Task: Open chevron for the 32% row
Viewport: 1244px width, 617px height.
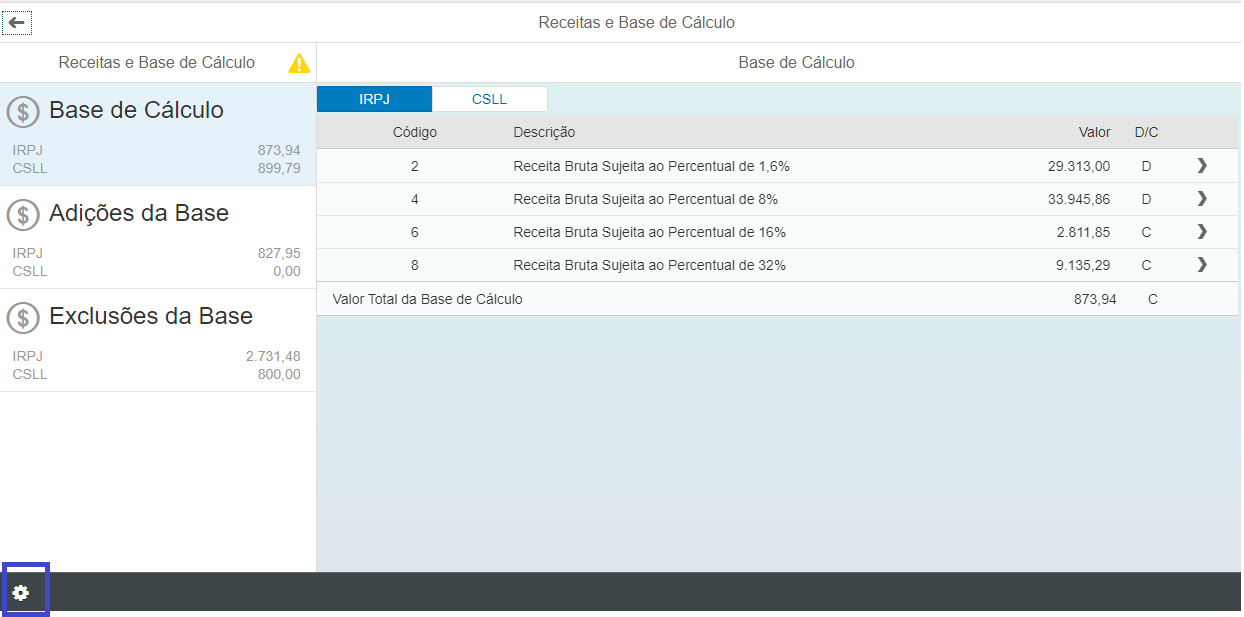Action: click(1202, 265)
